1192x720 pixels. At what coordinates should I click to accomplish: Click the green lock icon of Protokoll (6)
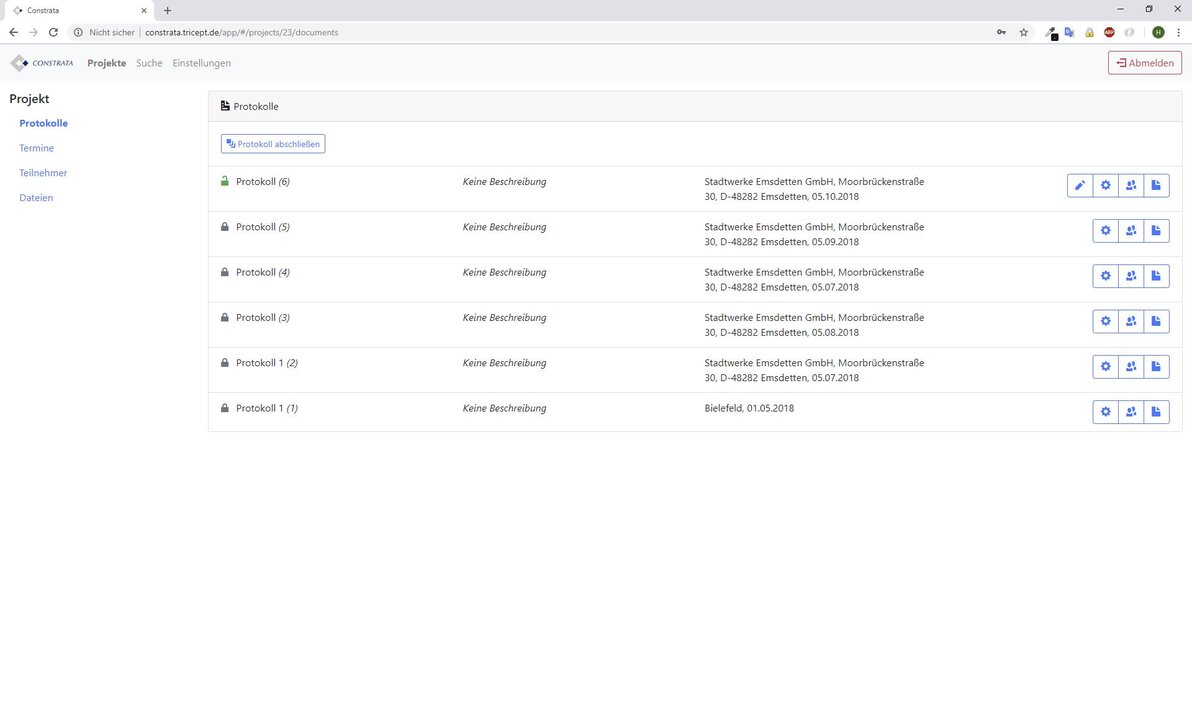(x=225, y=182)
